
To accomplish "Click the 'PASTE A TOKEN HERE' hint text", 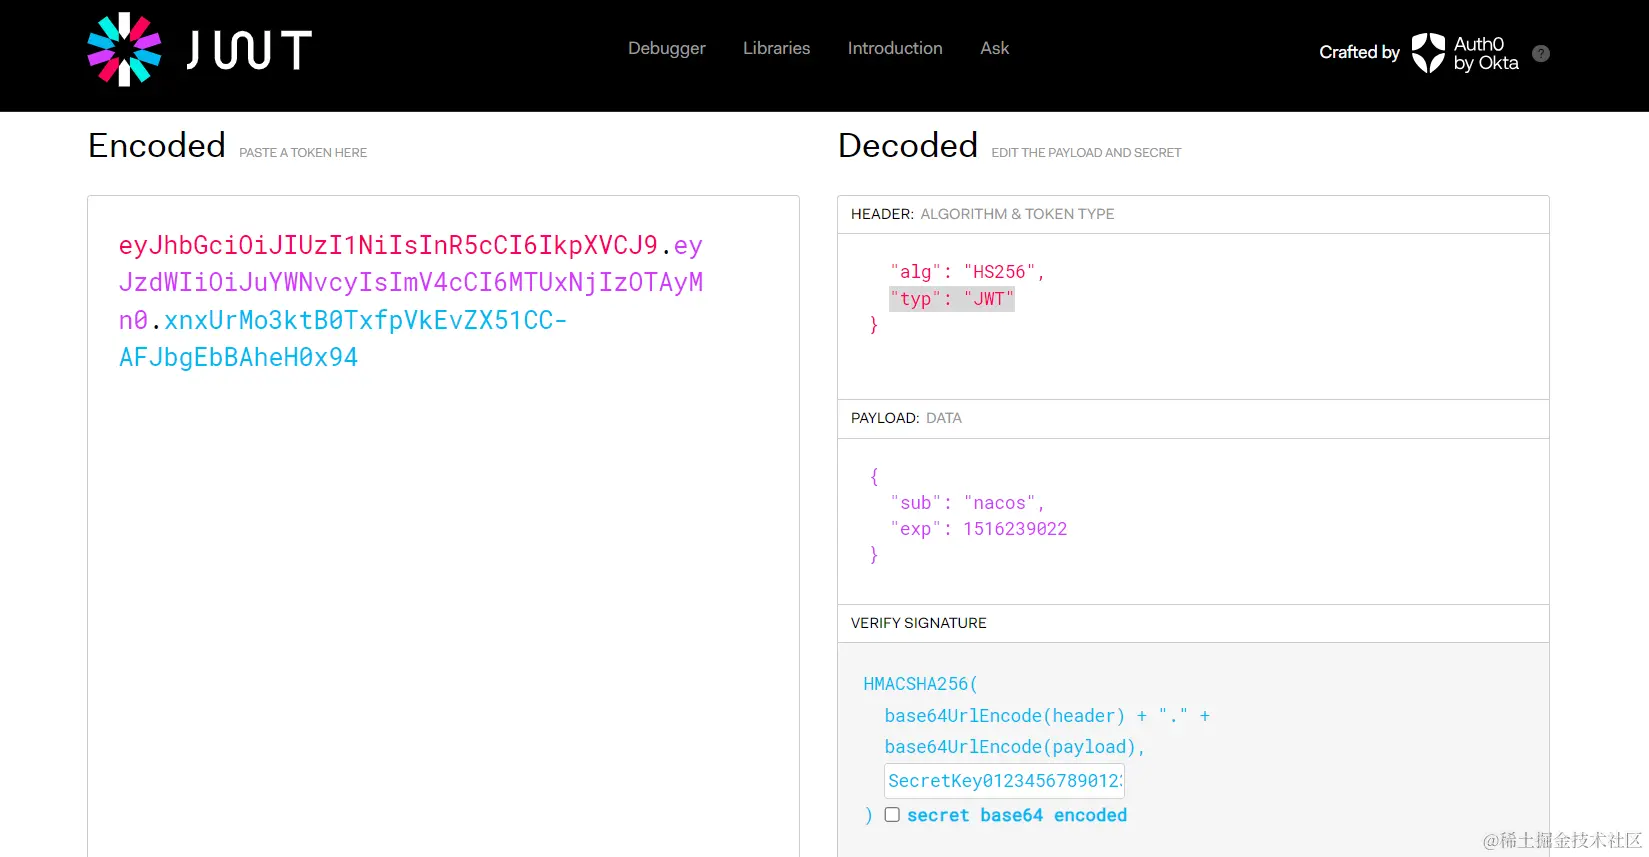I will pos(303,153).
